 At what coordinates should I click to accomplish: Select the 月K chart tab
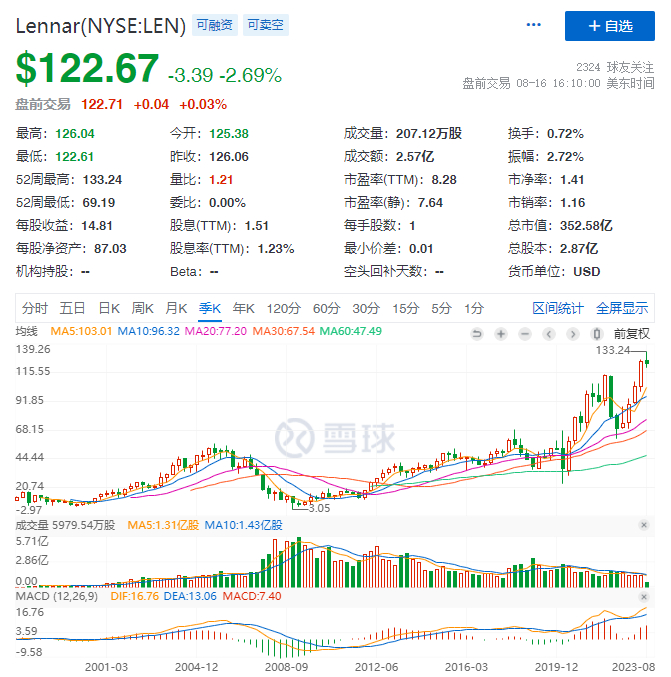point(176,308)
